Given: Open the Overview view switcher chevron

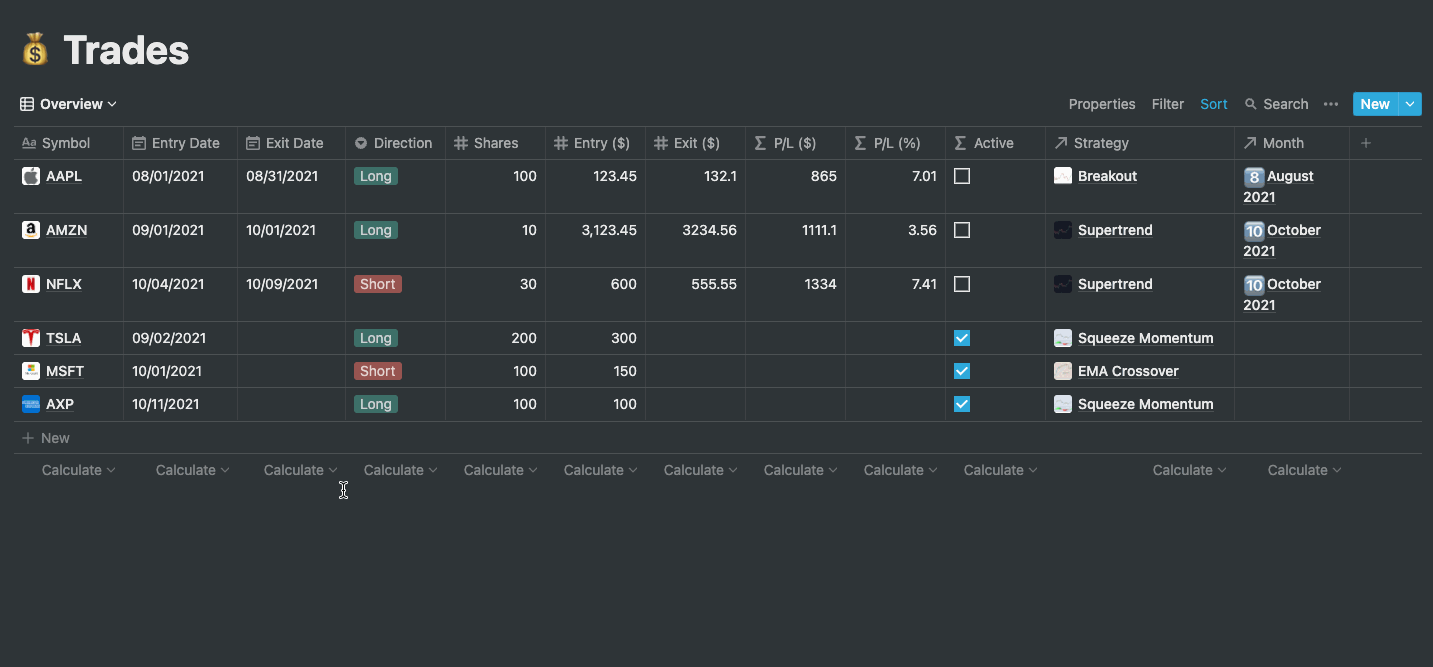Looking at the screenshot, I should click(113, 103).
